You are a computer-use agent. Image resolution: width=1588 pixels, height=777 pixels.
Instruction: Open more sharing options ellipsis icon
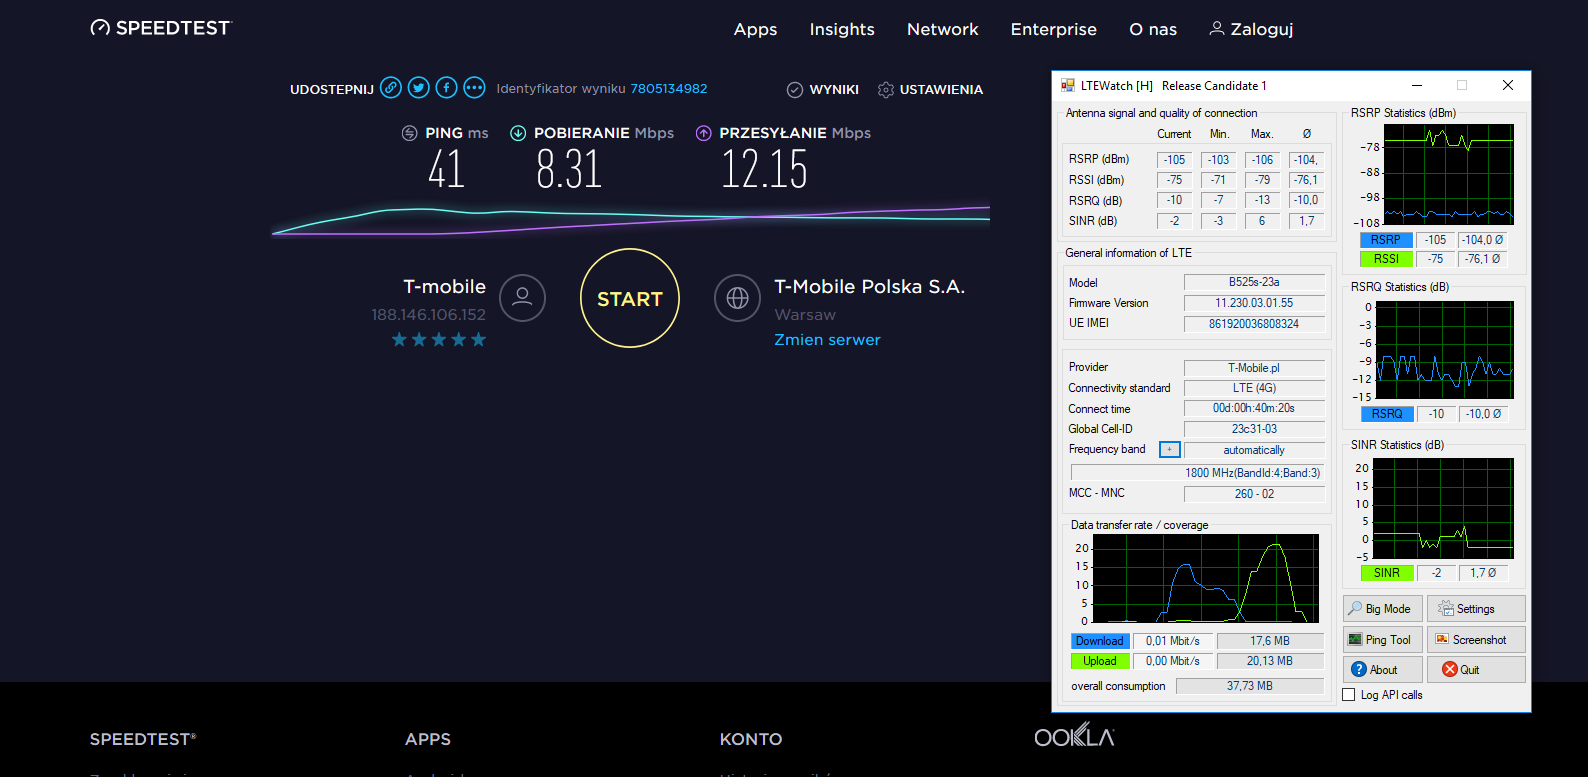[x=474, y=88]
